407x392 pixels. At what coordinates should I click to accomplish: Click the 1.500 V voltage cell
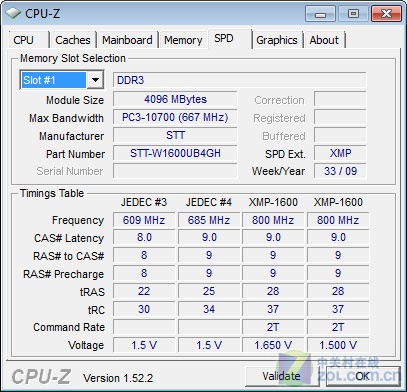pyautogui.click(x=338, y=345)
